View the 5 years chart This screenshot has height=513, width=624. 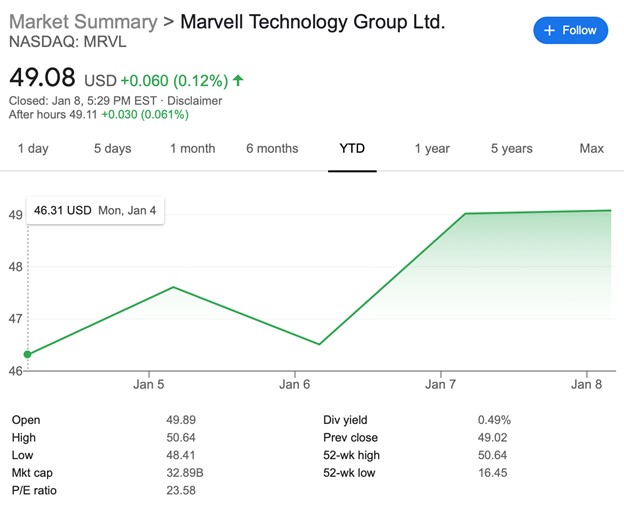[511, 148]
